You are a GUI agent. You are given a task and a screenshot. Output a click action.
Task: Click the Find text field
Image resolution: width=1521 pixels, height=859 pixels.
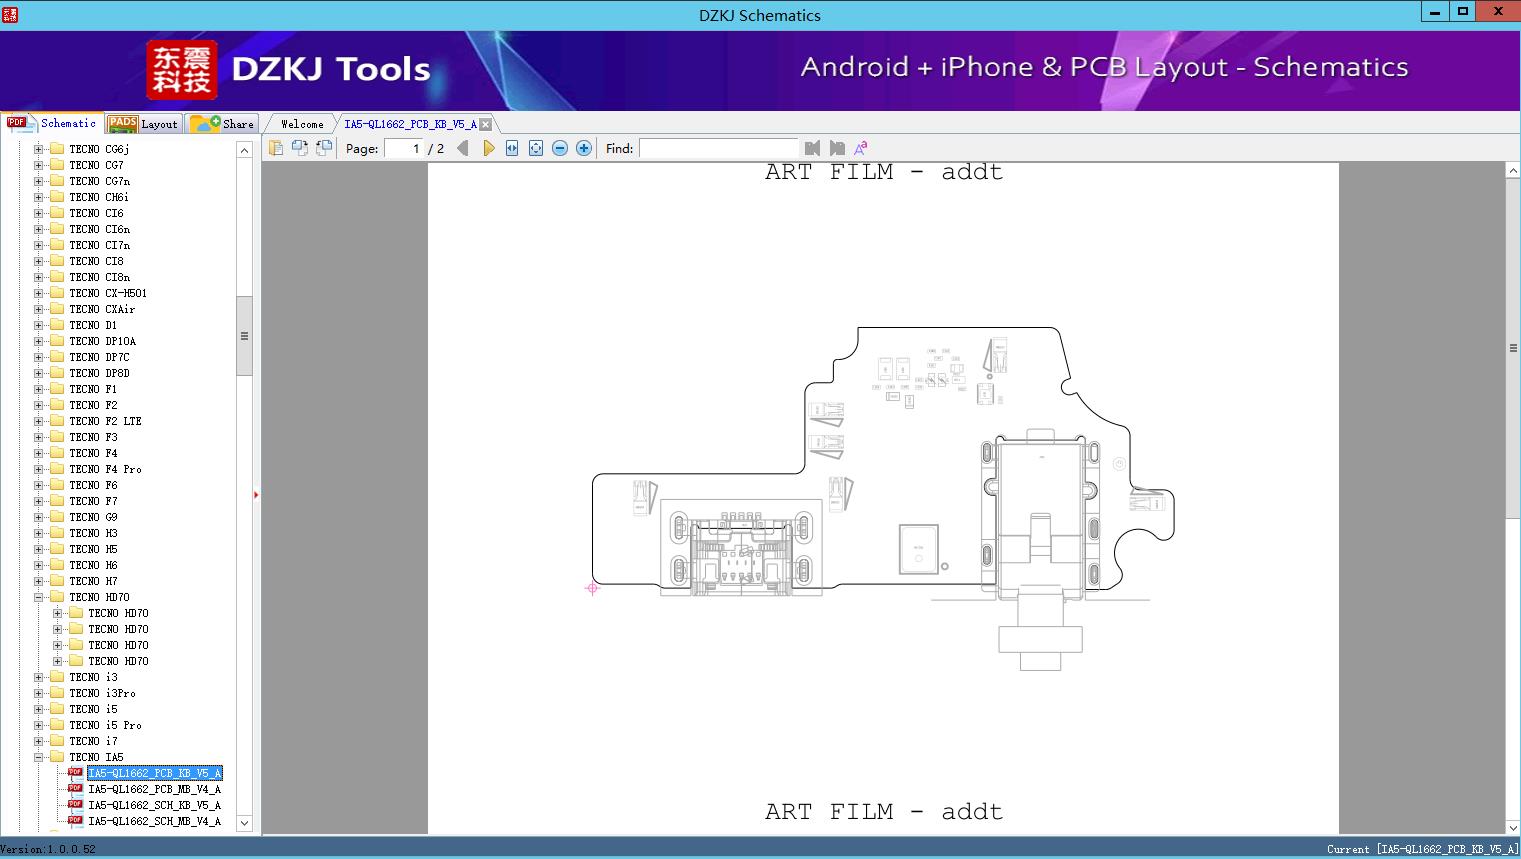(718, 148)
